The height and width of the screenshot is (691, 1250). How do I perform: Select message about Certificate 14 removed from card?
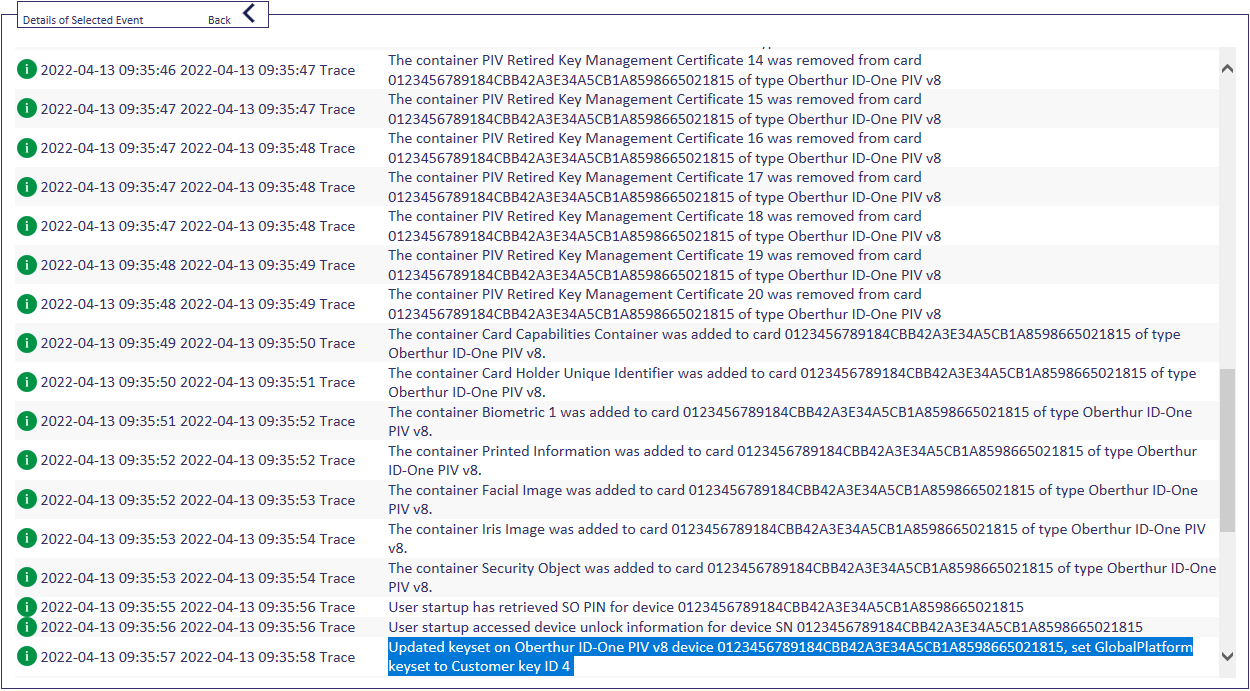[x=664, y=70]
